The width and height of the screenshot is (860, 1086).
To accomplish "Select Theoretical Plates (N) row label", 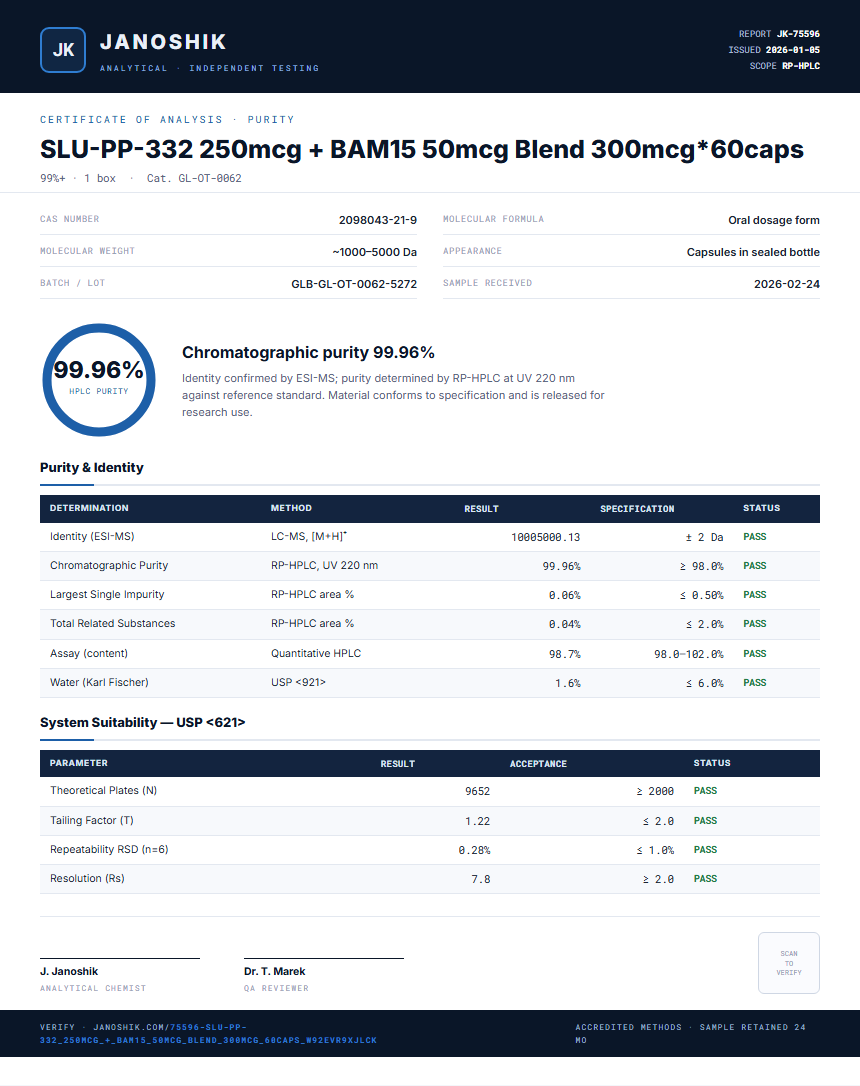I will 103,791.
